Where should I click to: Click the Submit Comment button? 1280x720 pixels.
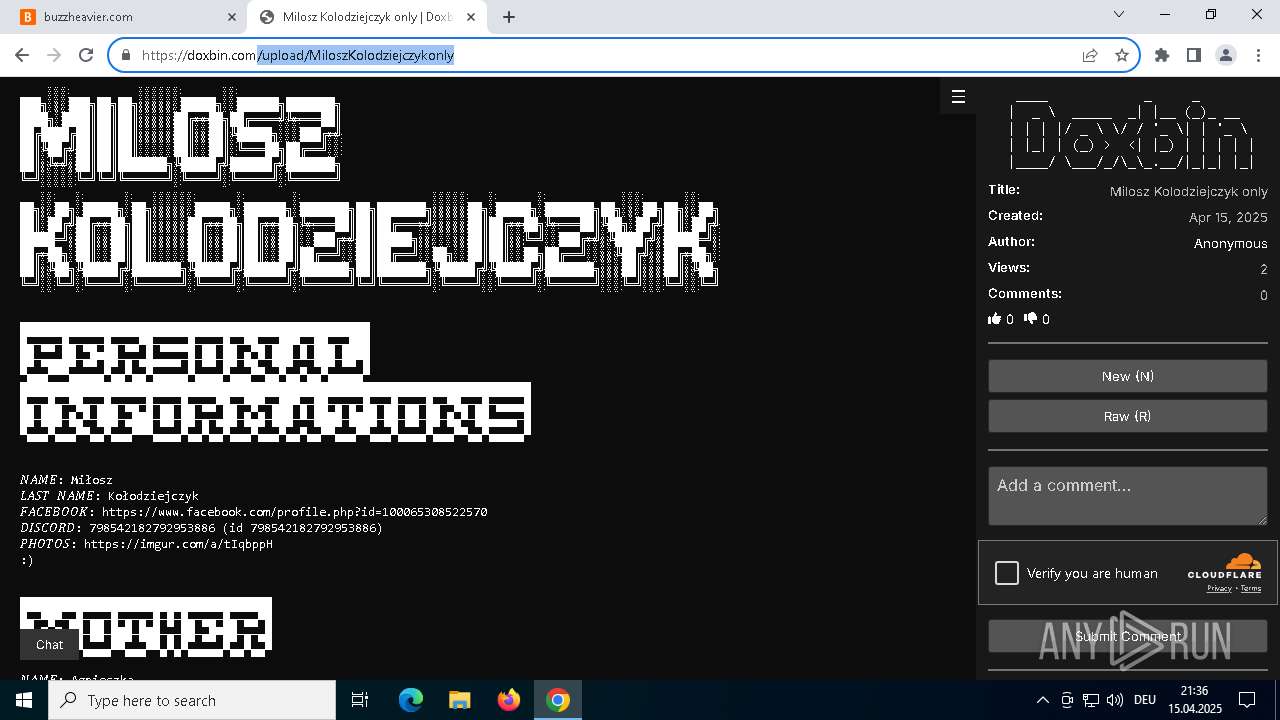[1128, 636]
